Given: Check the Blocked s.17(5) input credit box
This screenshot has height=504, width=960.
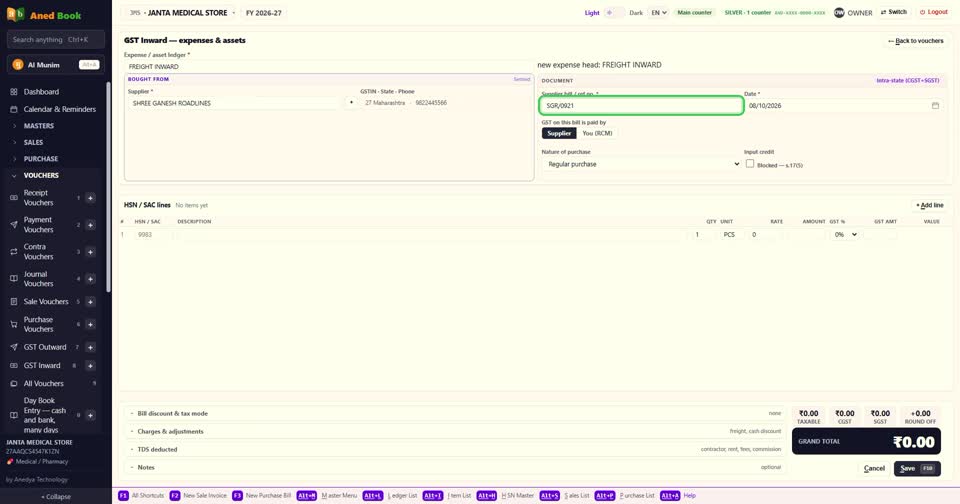Looking at the screenshot, I should (x=750, y=164).
